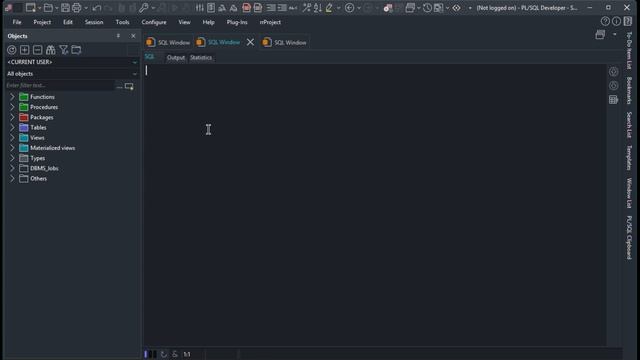Expand the Materialized views folder
Viewport: 640px width, 360px height.
pos(12,148)
